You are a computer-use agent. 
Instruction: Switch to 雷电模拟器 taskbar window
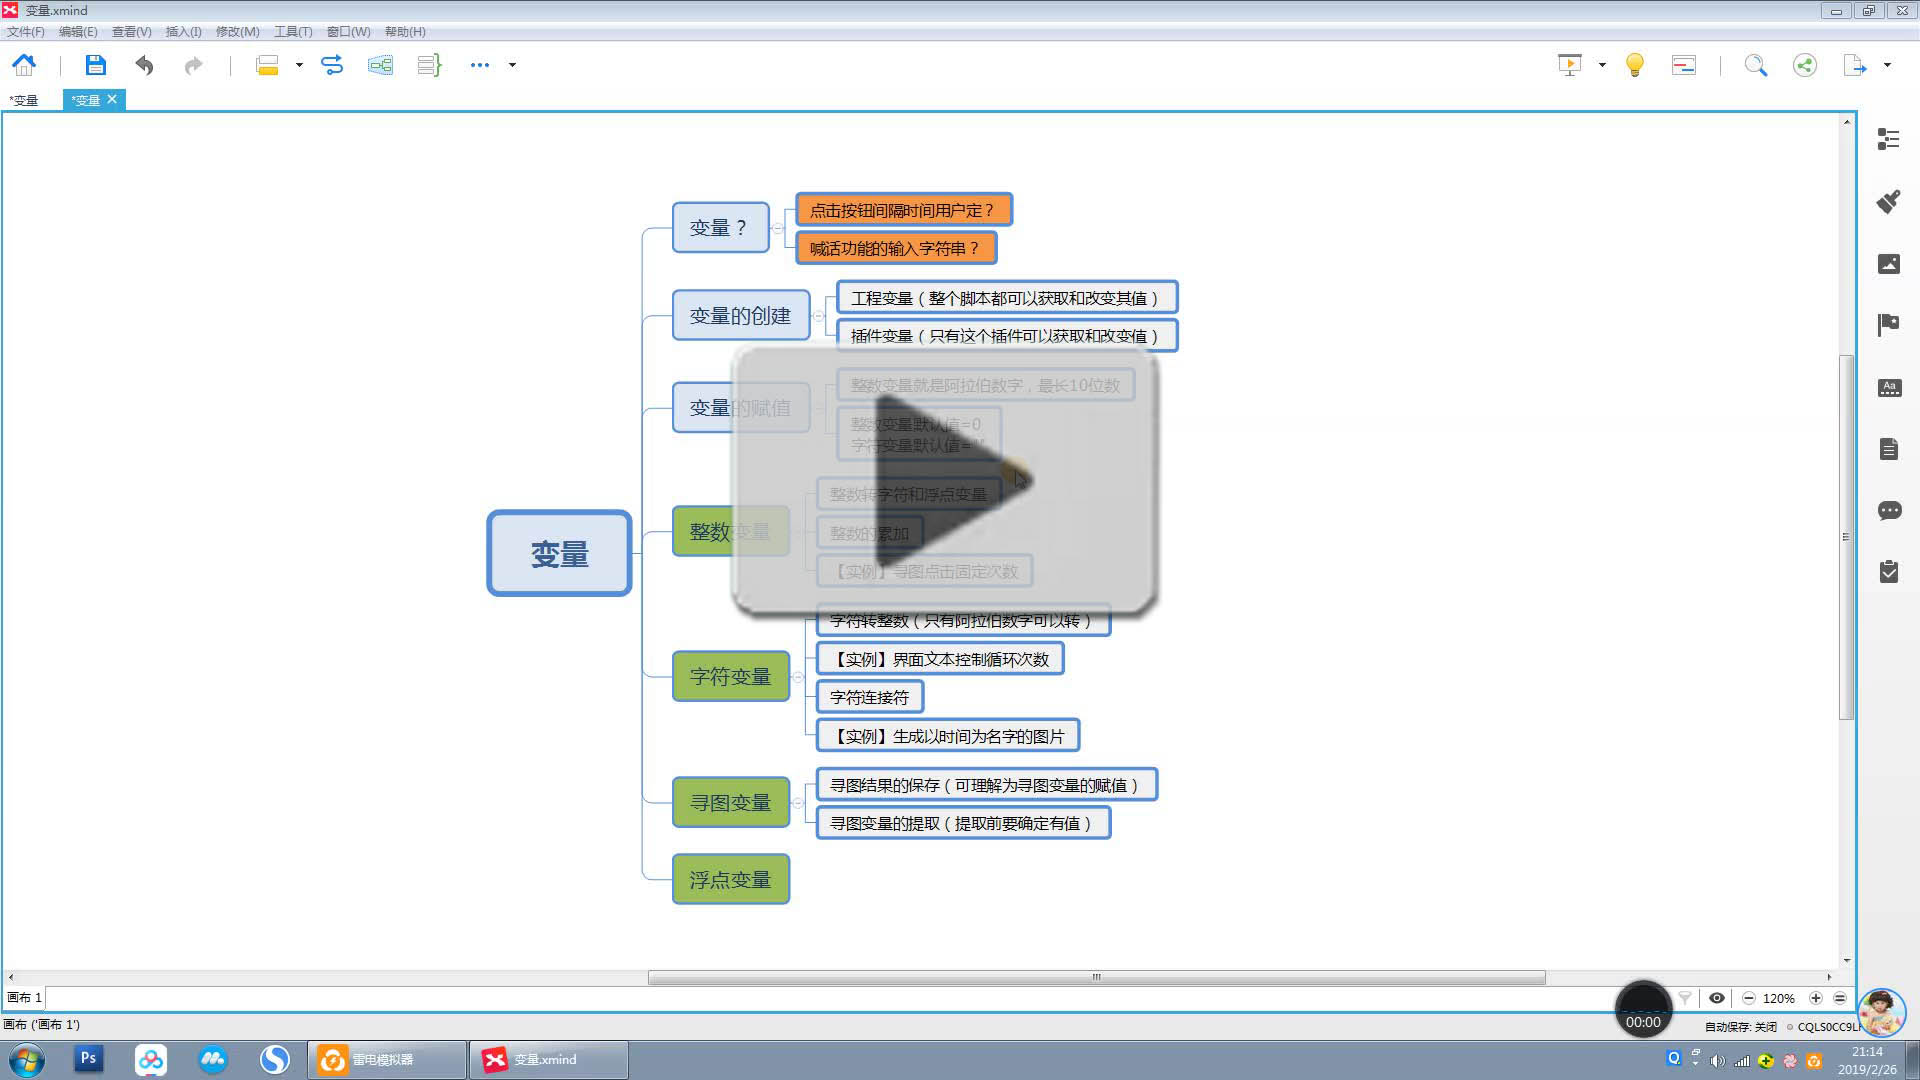click(x=388, y=1060)
